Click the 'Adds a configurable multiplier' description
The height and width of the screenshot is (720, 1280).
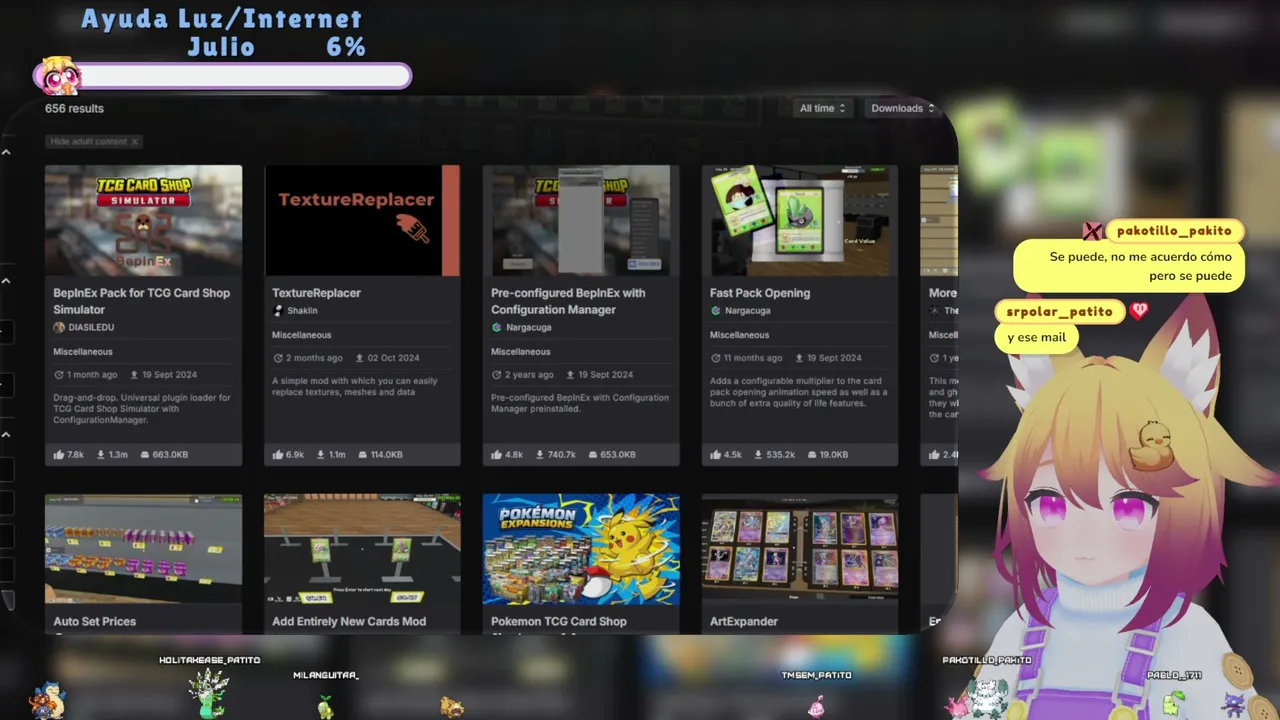point(798,392)
